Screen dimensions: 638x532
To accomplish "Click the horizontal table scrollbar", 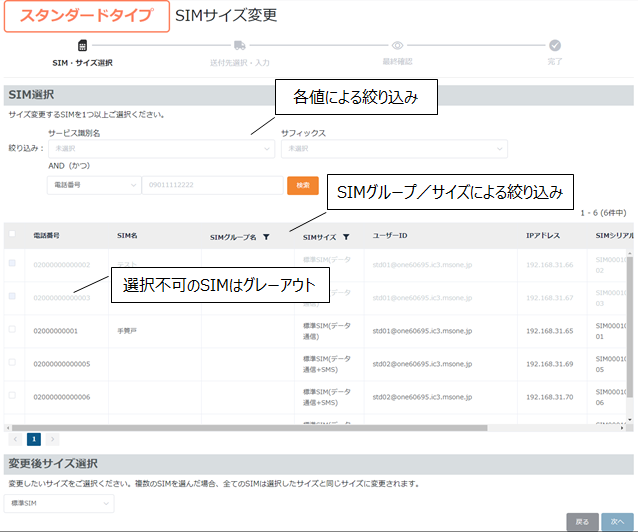I will (249, 428).
